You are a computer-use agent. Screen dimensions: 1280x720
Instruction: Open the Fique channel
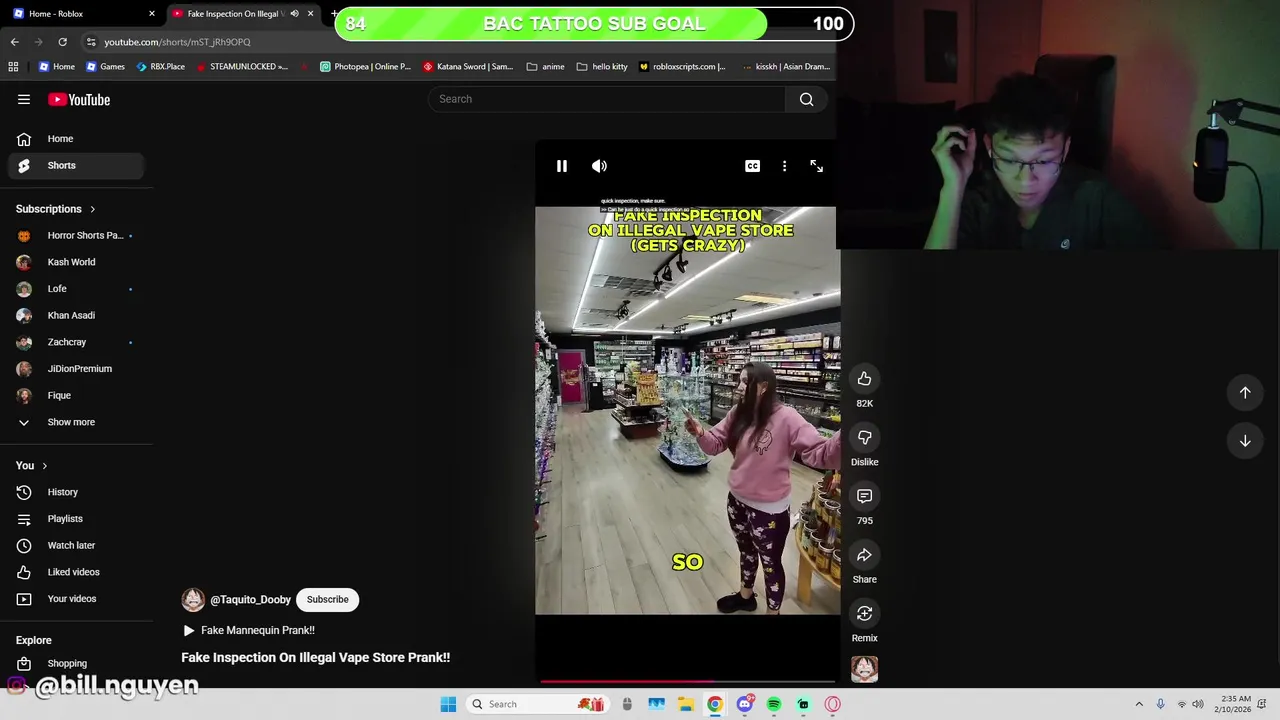coord(76,395)
